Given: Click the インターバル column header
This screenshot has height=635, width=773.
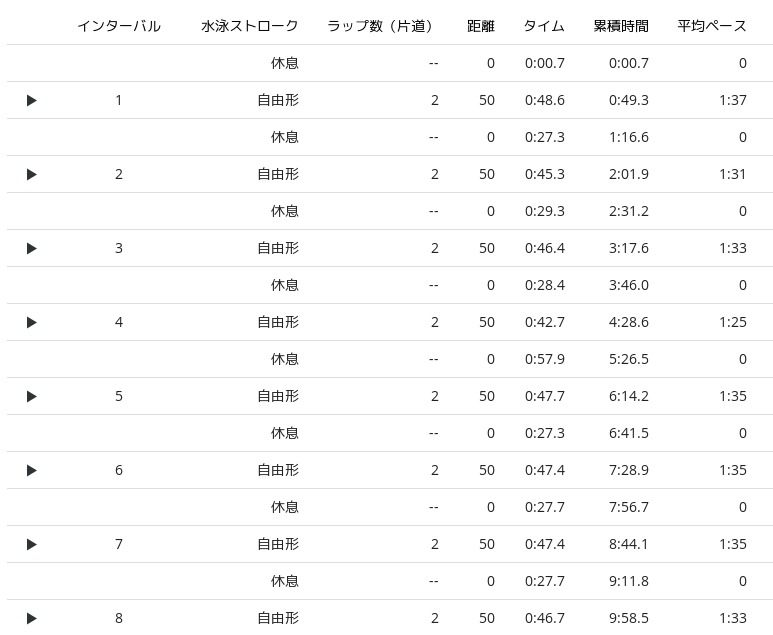Looking at the screenshot, I should (118, 26).
